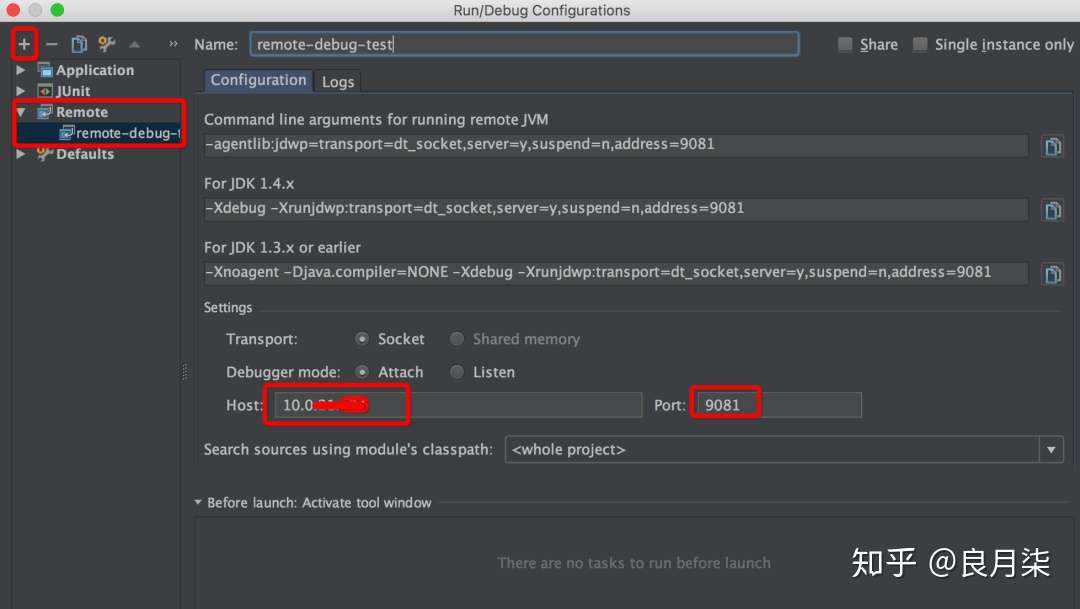1080x609 pixels.
Task: Click the move up arrow icon
Action: (134, 44)
